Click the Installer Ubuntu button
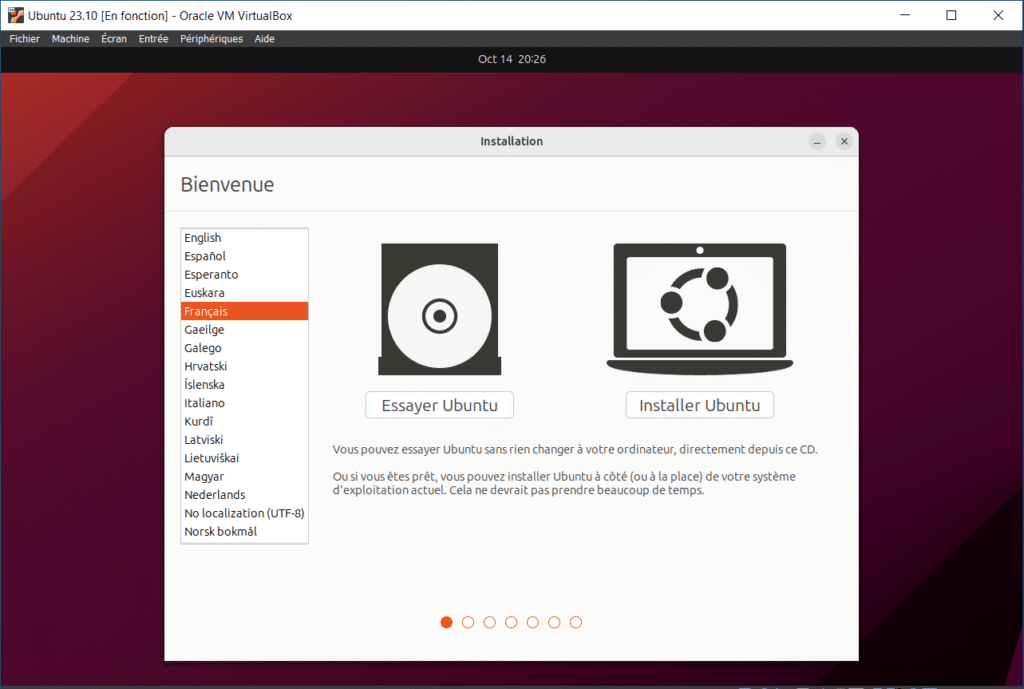The image size is (1024, 689). pyautogui.click(x=699, y=405)
